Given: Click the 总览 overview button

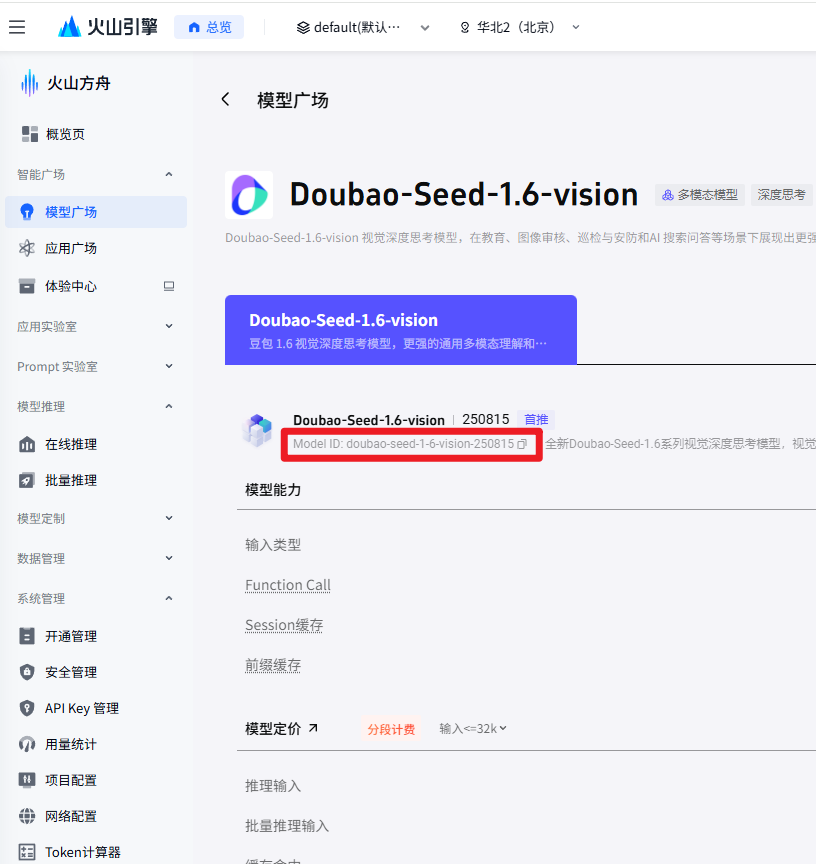Looking at the screenshot, I should click(x=209, y=27).
